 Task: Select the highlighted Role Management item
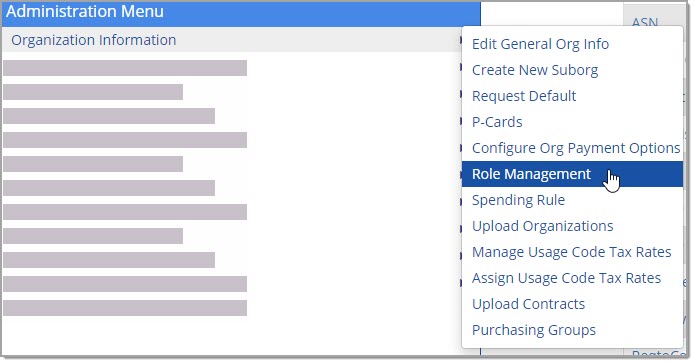point(572,174)
